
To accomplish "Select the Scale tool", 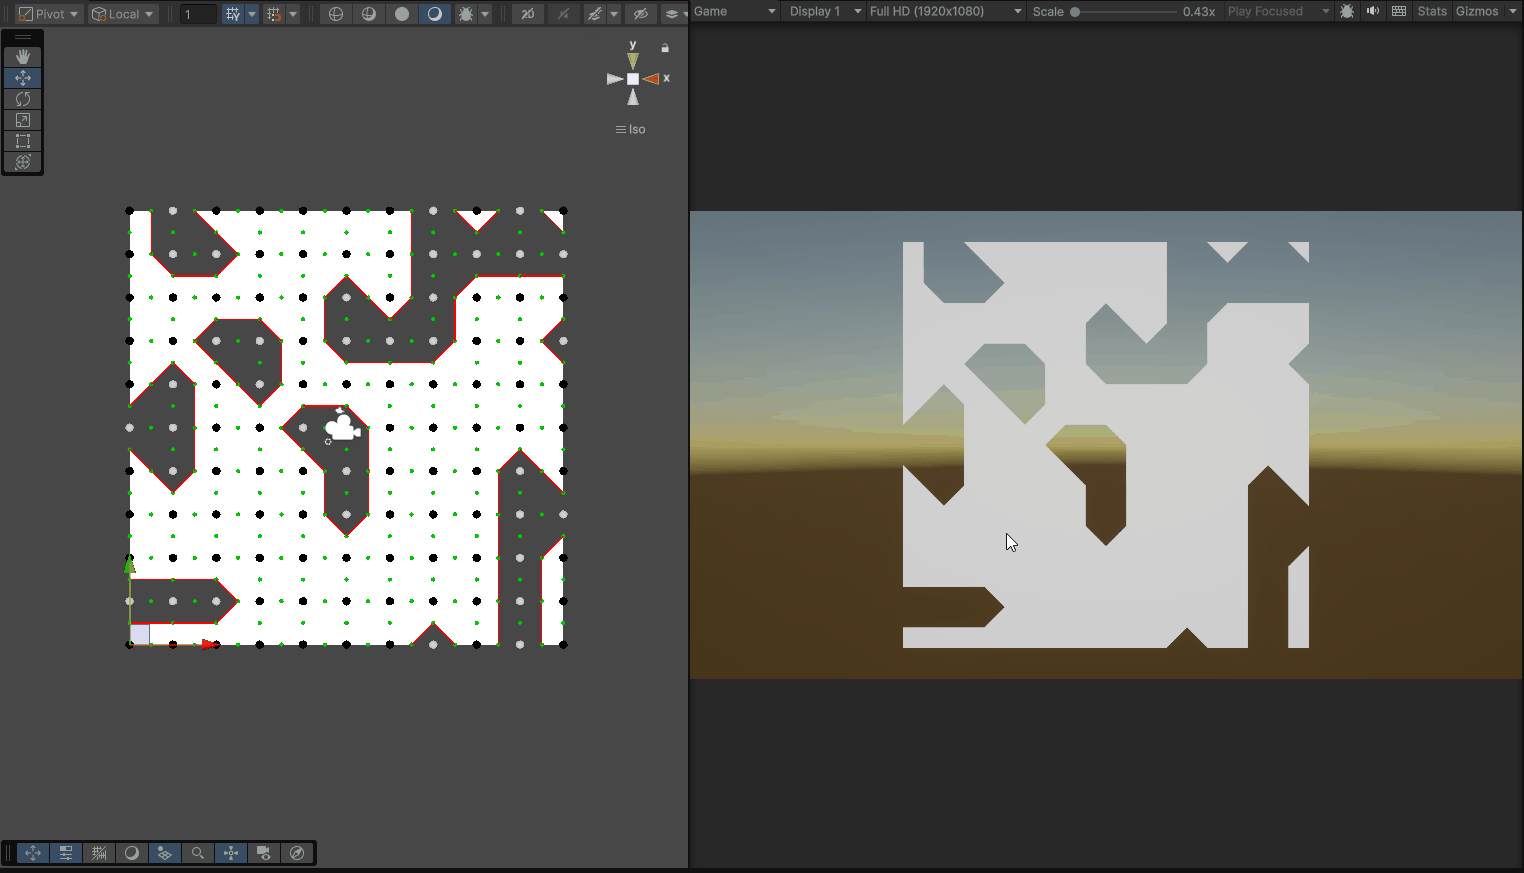I will click(23, 120).
